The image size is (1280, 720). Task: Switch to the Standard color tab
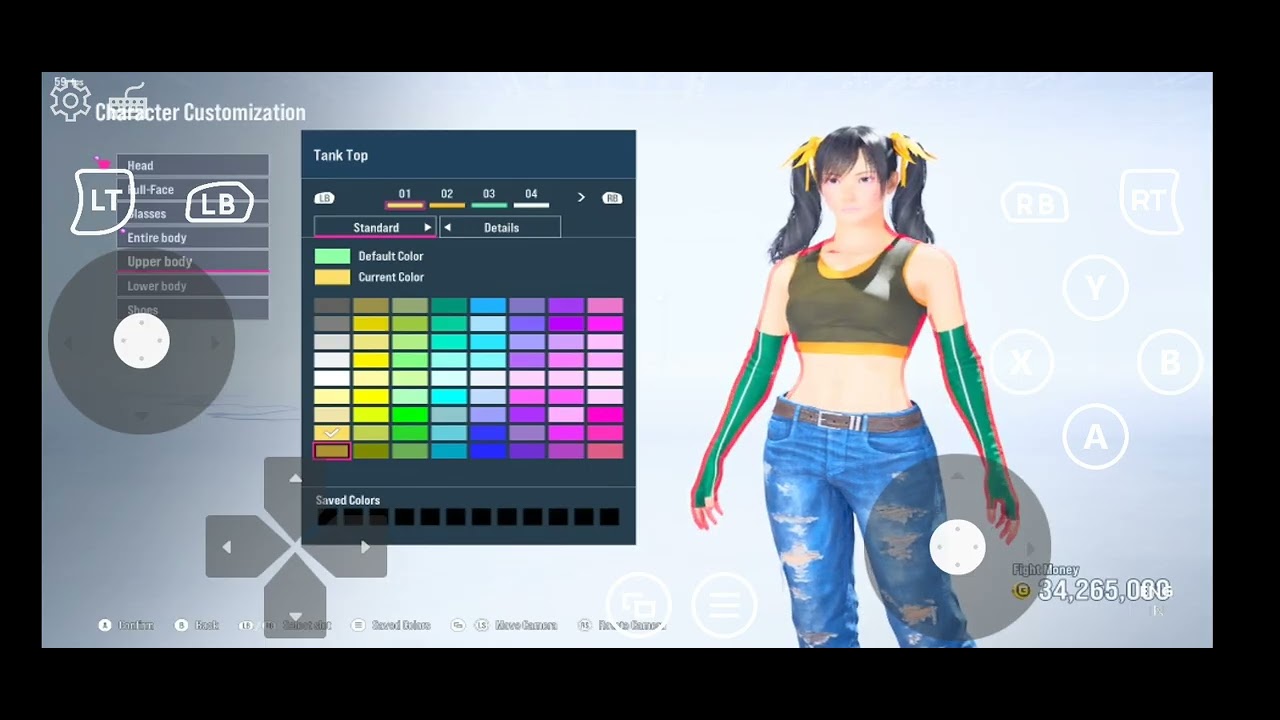[375, 228]
